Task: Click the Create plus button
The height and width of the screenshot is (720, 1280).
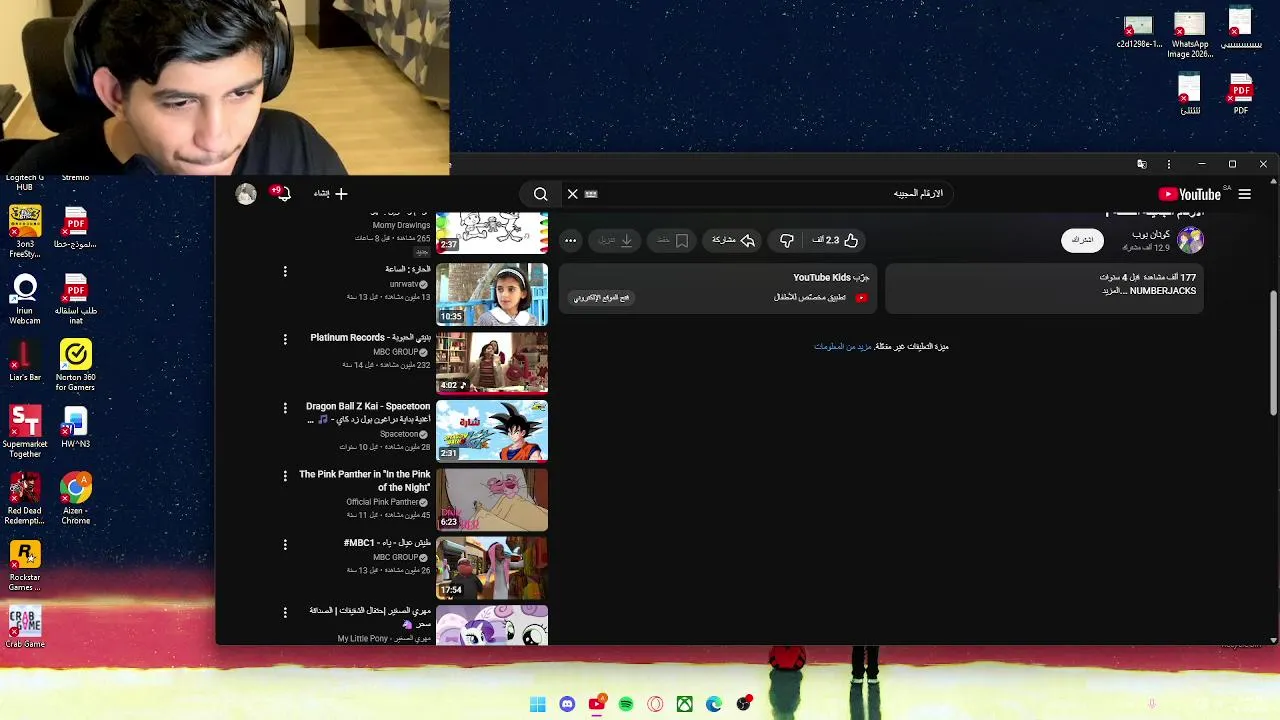Action: coord(331,194)
